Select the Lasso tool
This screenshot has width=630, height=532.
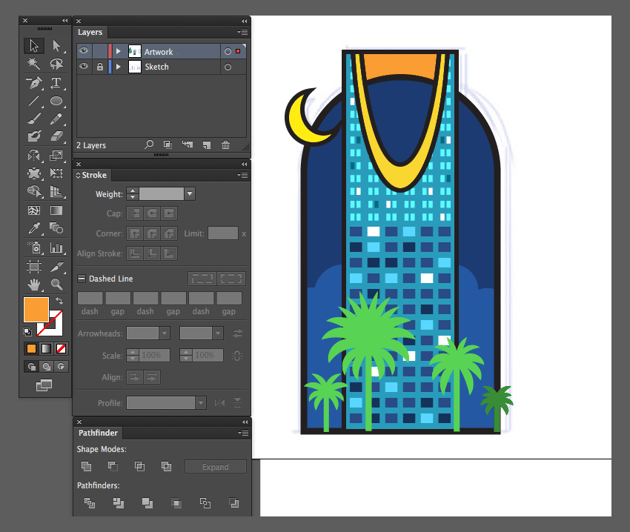(56, 64)
